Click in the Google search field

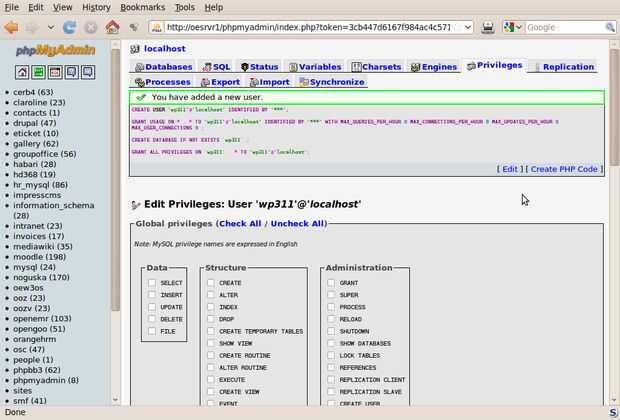pos(565,27)
